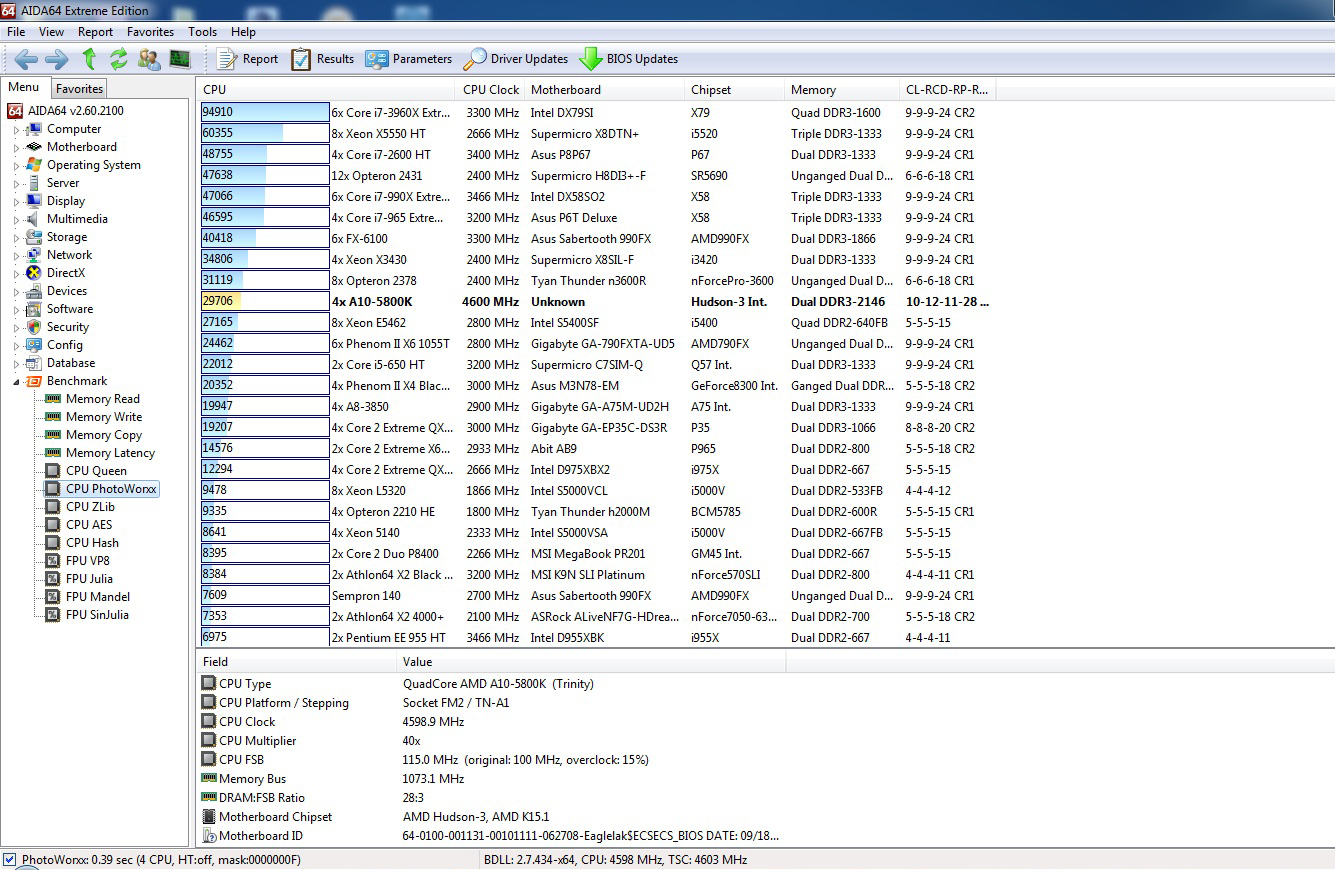
Task: Open the FPU Julia benchmark
Action: (90, 579)
